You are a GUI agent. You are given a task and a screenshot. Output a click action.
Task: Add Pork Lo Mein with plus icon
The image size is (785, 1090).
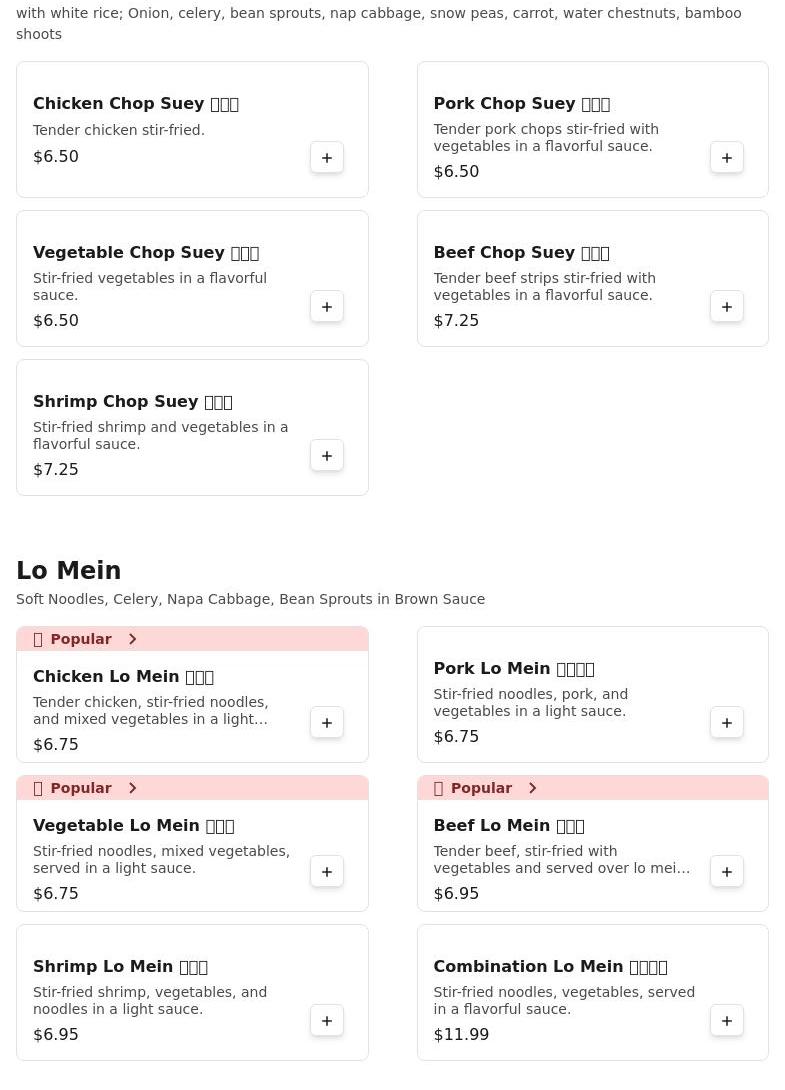[727, 723]
